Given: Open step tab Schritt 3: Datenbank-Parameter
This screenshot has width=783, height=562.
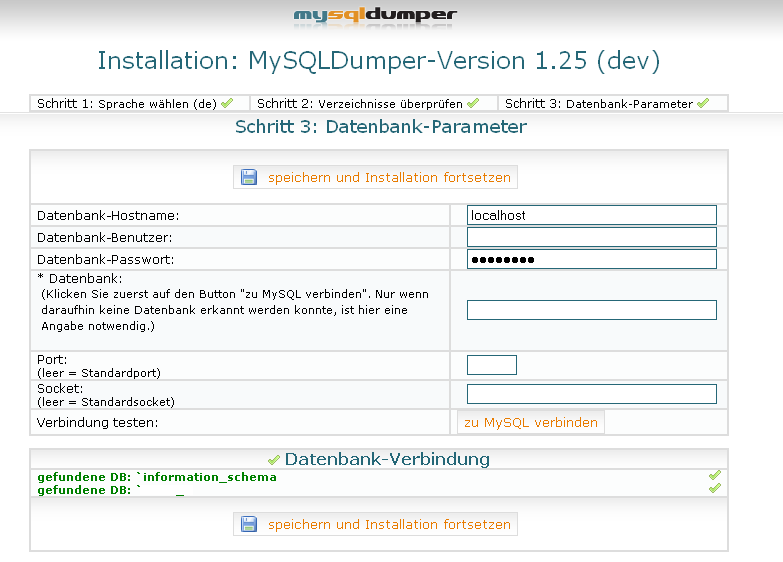Looking at the screenshot, I should (x=613, y=103).
